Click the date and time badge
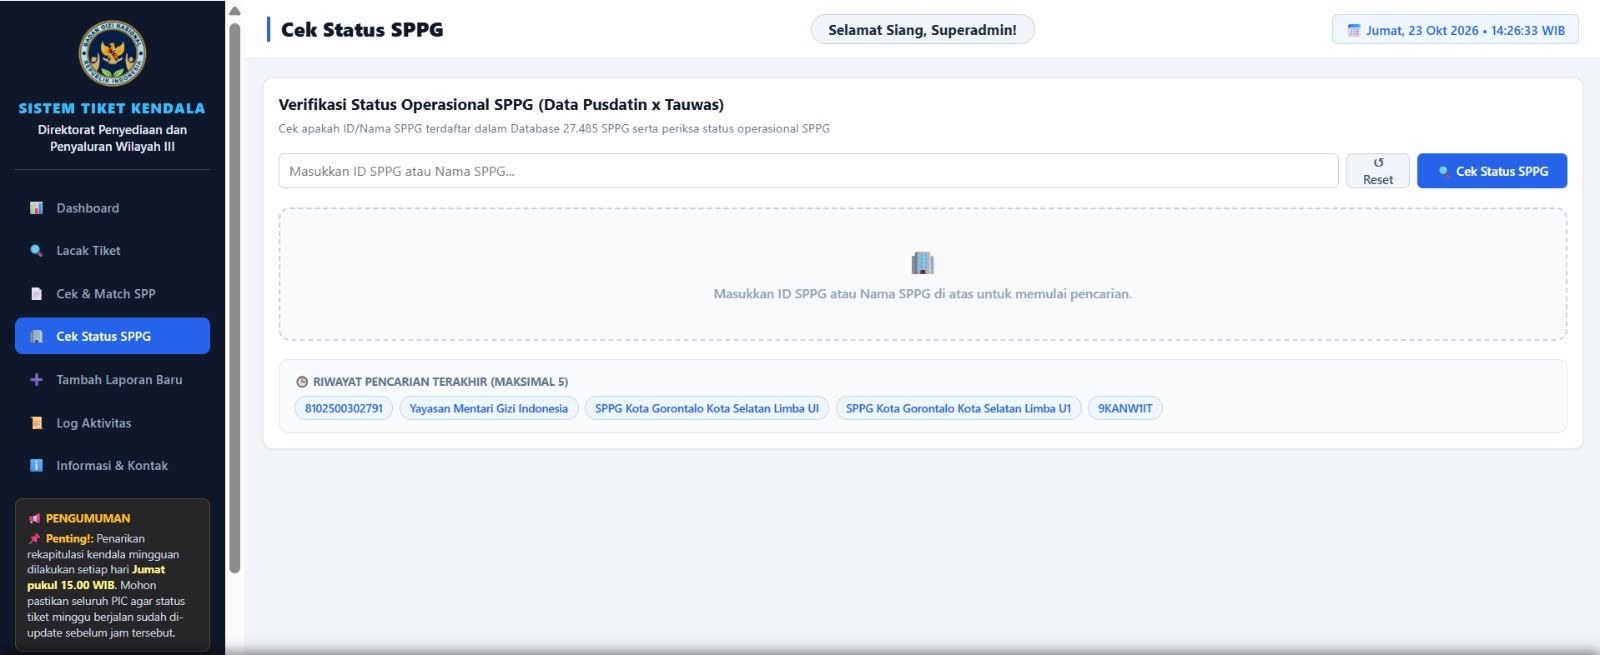This screenshot has width=1600, height=655. (1455, 30)
